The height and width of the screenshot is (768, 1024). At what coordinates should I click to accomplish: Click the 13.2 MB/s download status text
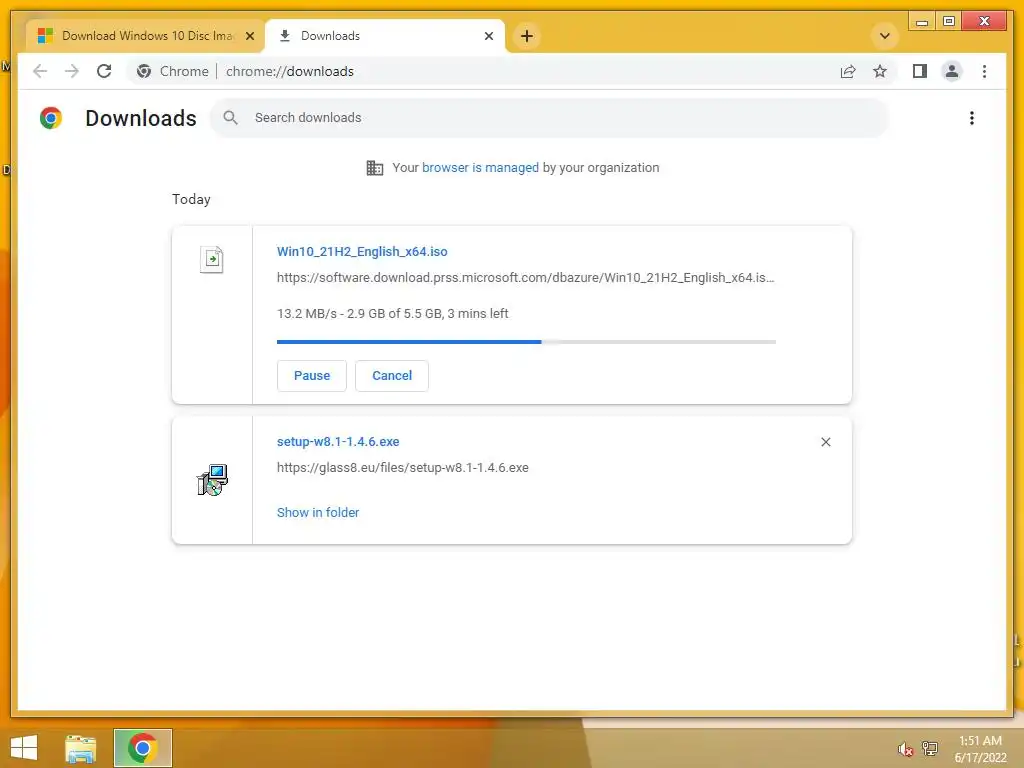click(x=392, y=313)
